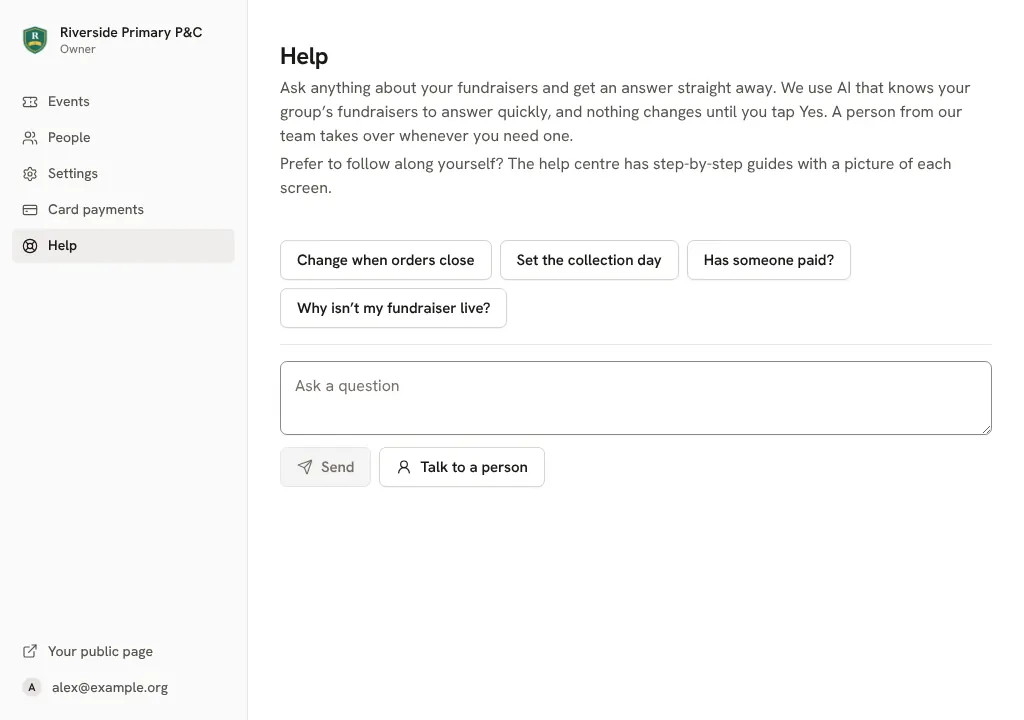Click the Riverside Primary P&C group name

click(x=131, y=32)
